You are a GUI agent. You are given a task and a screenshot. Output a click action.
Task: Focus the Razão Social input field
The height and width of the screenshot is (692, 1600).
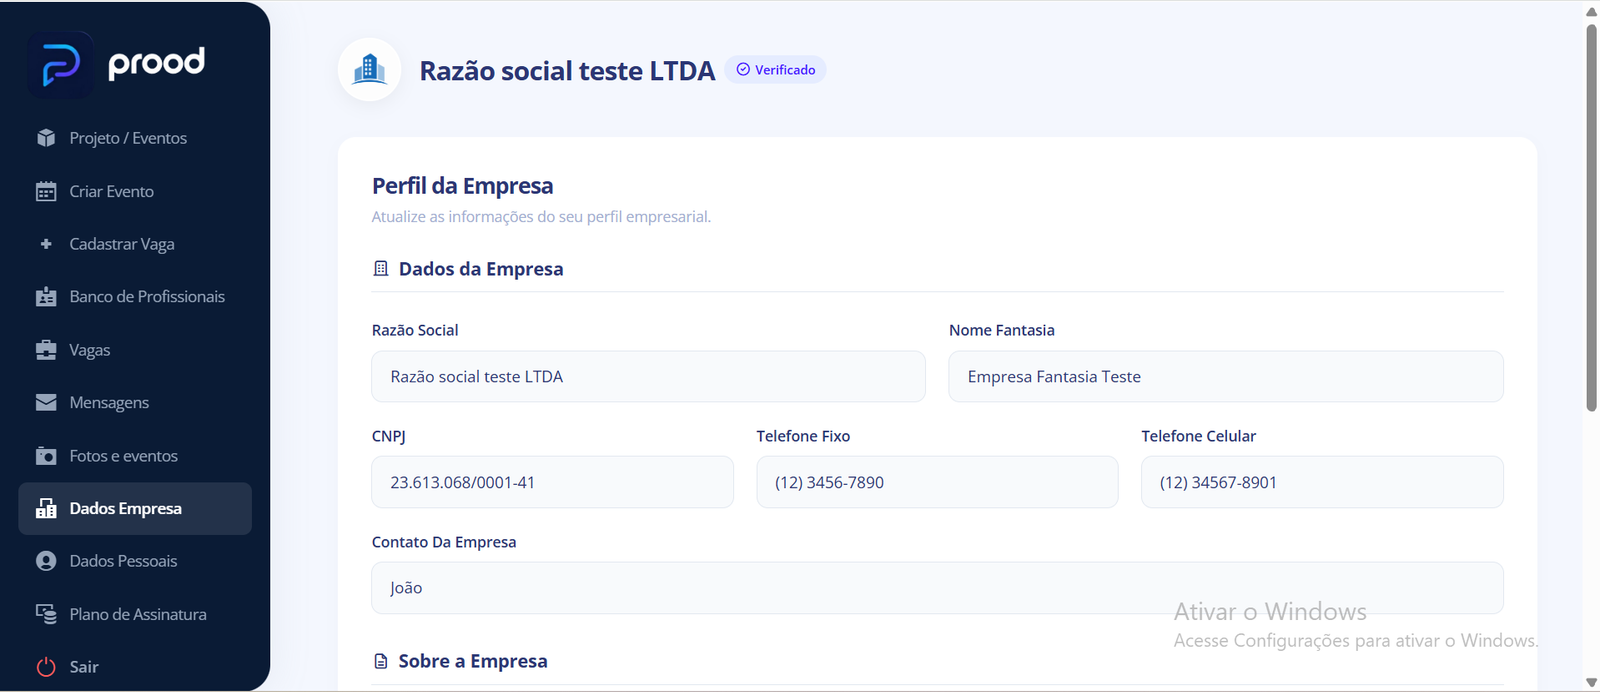[648, 376]
